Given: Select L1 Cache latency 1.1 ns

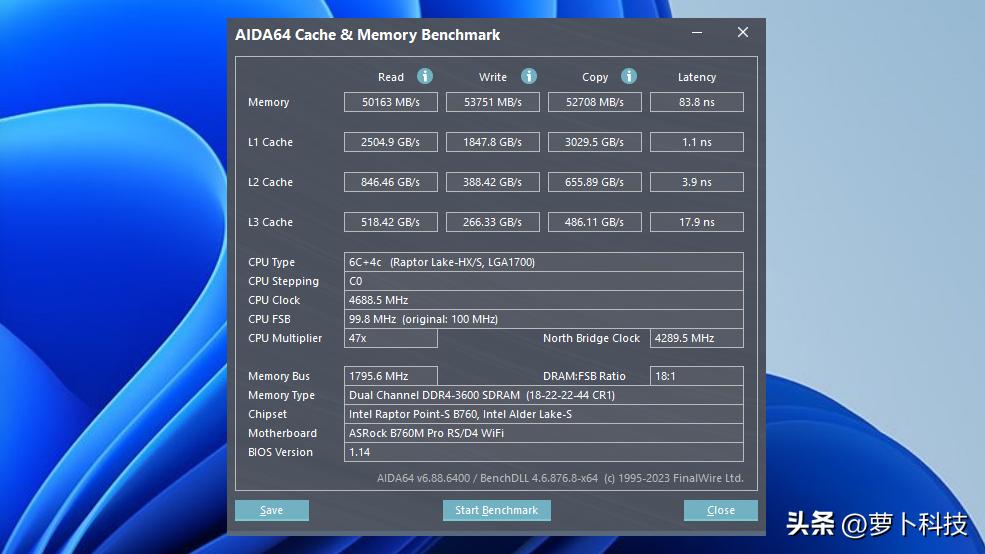Looking at the screenshot, I should pos(697,142).
